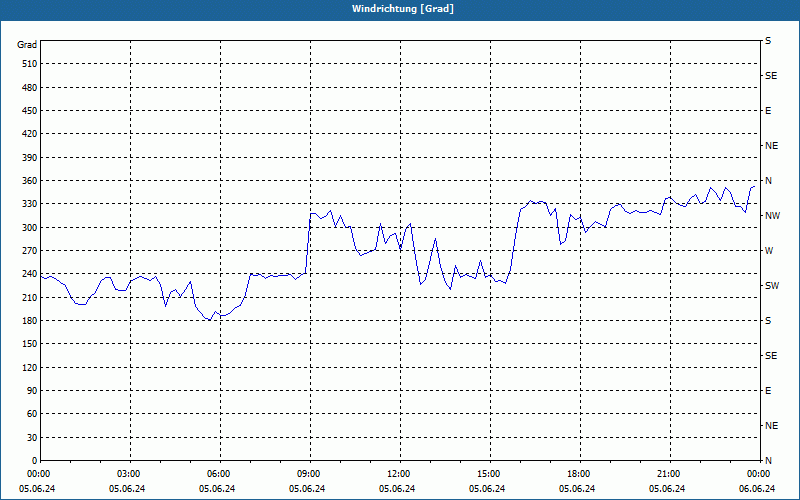The width and height of the screenshot is (800, 500).
Task: Select the 30 degree axis label
Action: 32,438
